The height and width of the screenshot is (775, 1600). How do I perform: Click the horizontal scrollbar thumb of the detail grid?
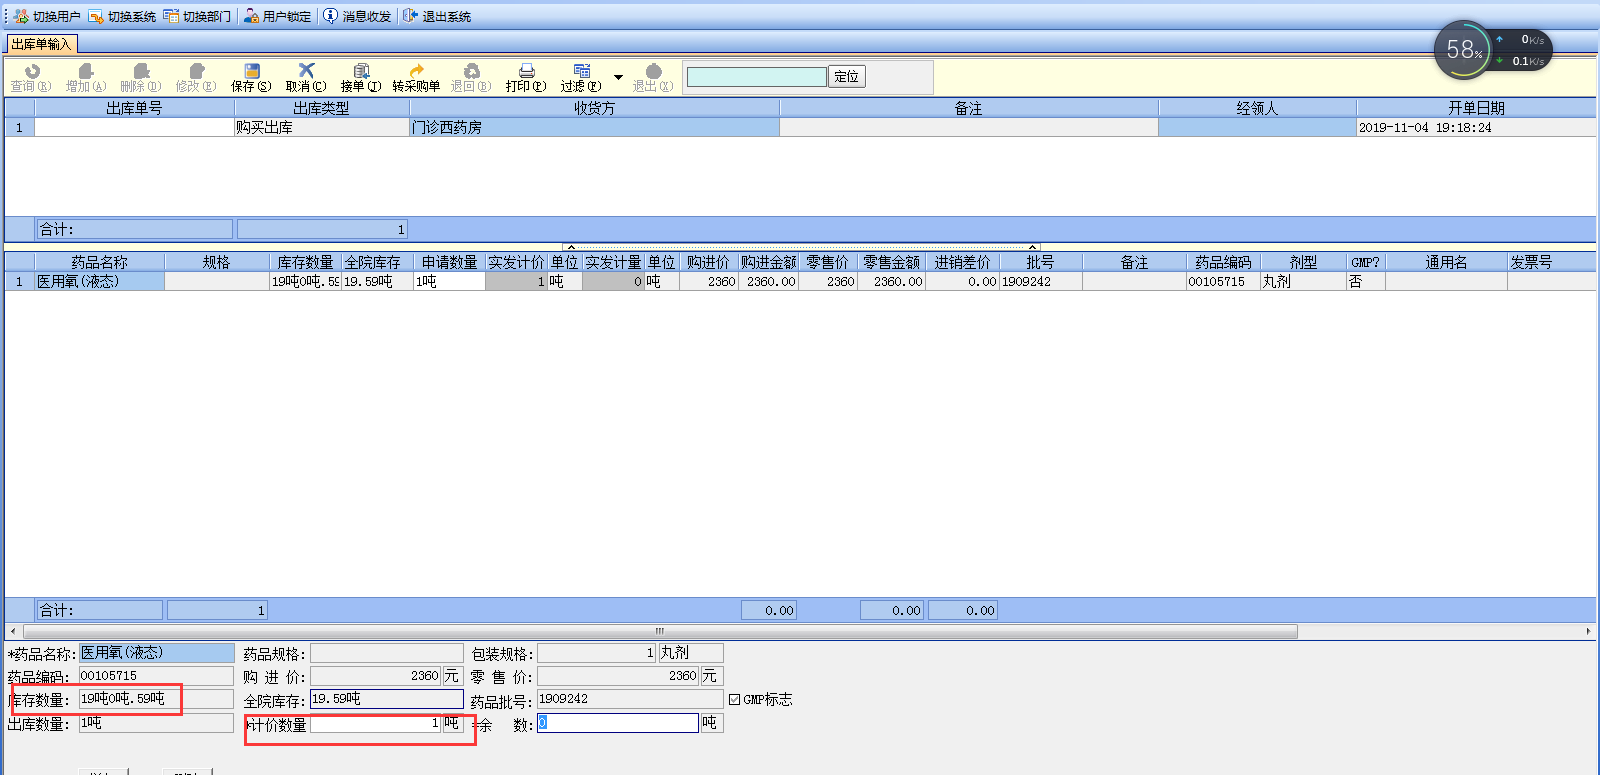[660, 631]
